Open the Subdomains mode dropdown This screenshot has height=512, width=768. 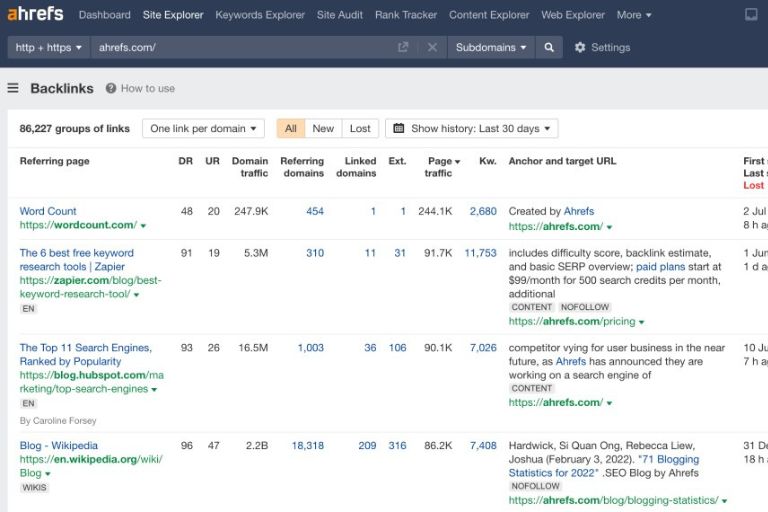(x=491, y=48)
